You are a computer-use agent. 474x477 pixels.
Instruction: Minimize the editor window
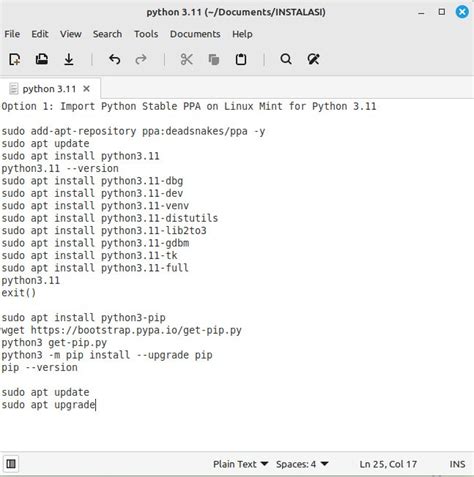tap(421, 13)
